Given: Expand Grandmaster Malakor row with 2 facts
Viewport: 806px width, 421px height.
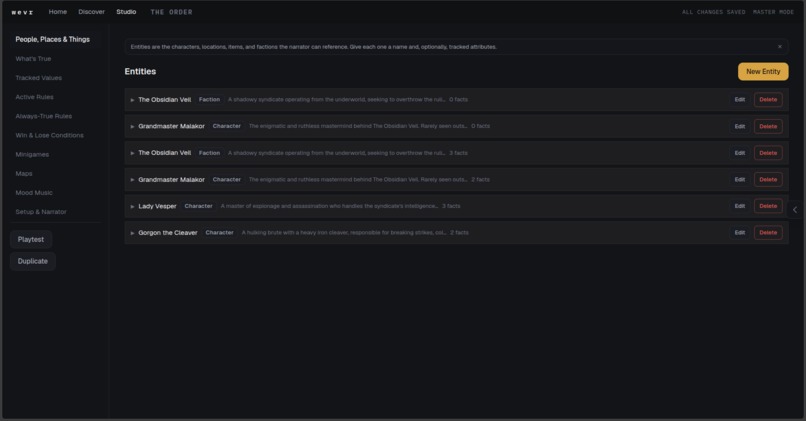Looking at the screenshot, I should (132, 180).
